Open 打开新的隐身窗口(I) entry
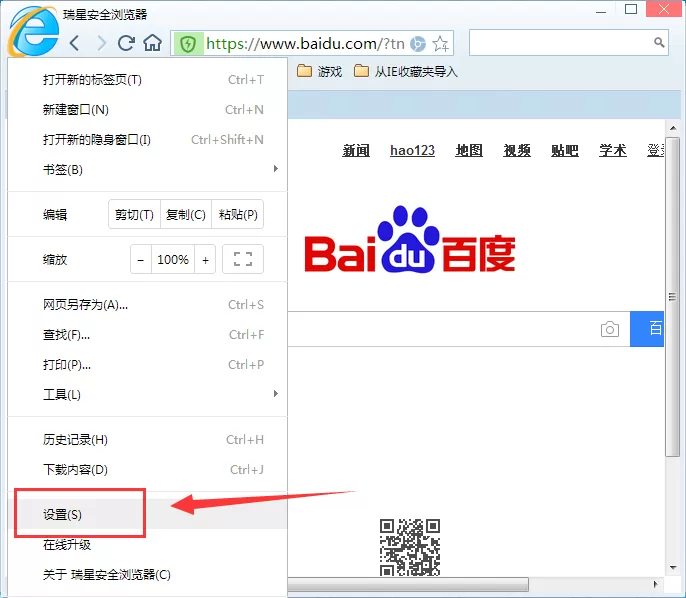The height and width of the screenshot is (598, 686). (147, 140)
